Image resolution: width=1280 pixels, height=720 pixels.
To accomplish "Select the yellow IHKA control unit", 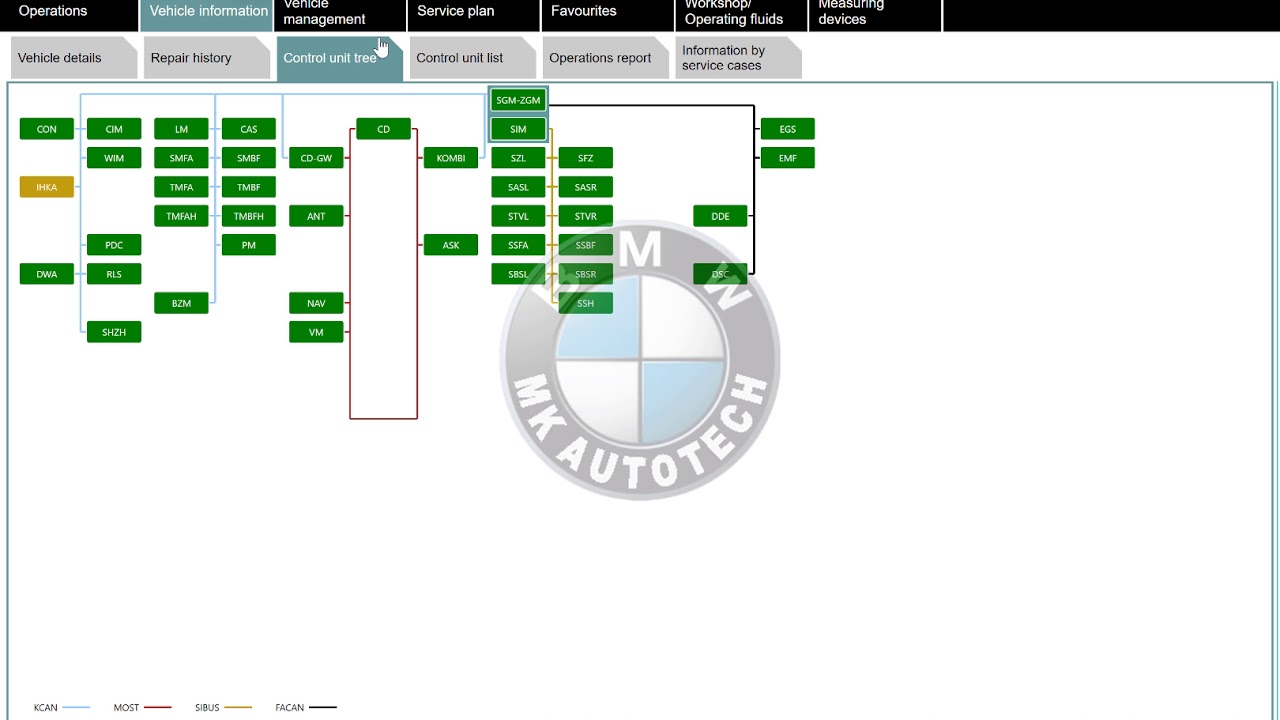I will (x=47, y=187).
